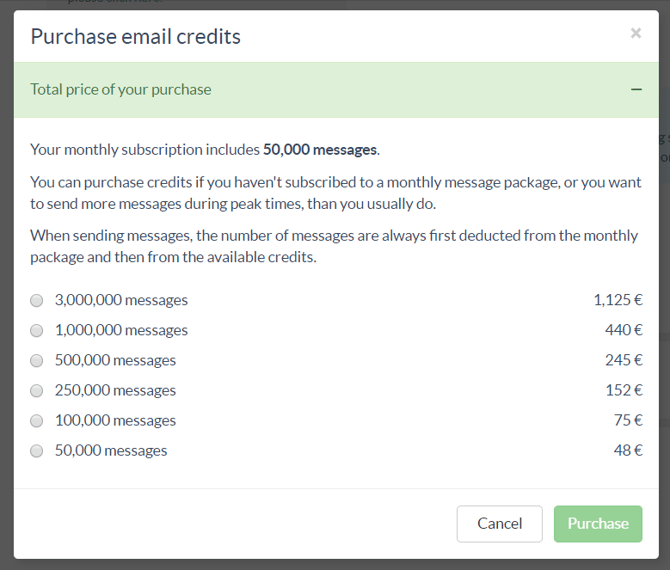
Task: Pick the 500,000 messages radio button
Action: [37, 360]
